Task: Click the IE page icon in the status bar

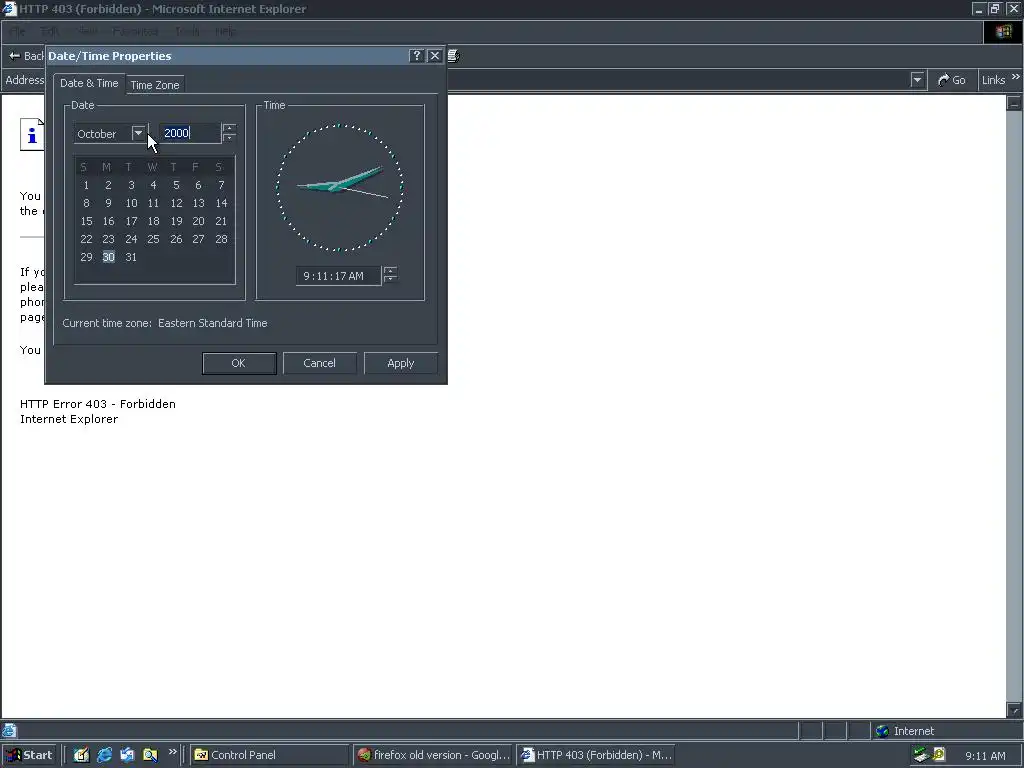Action: click(x=9, y=731)
